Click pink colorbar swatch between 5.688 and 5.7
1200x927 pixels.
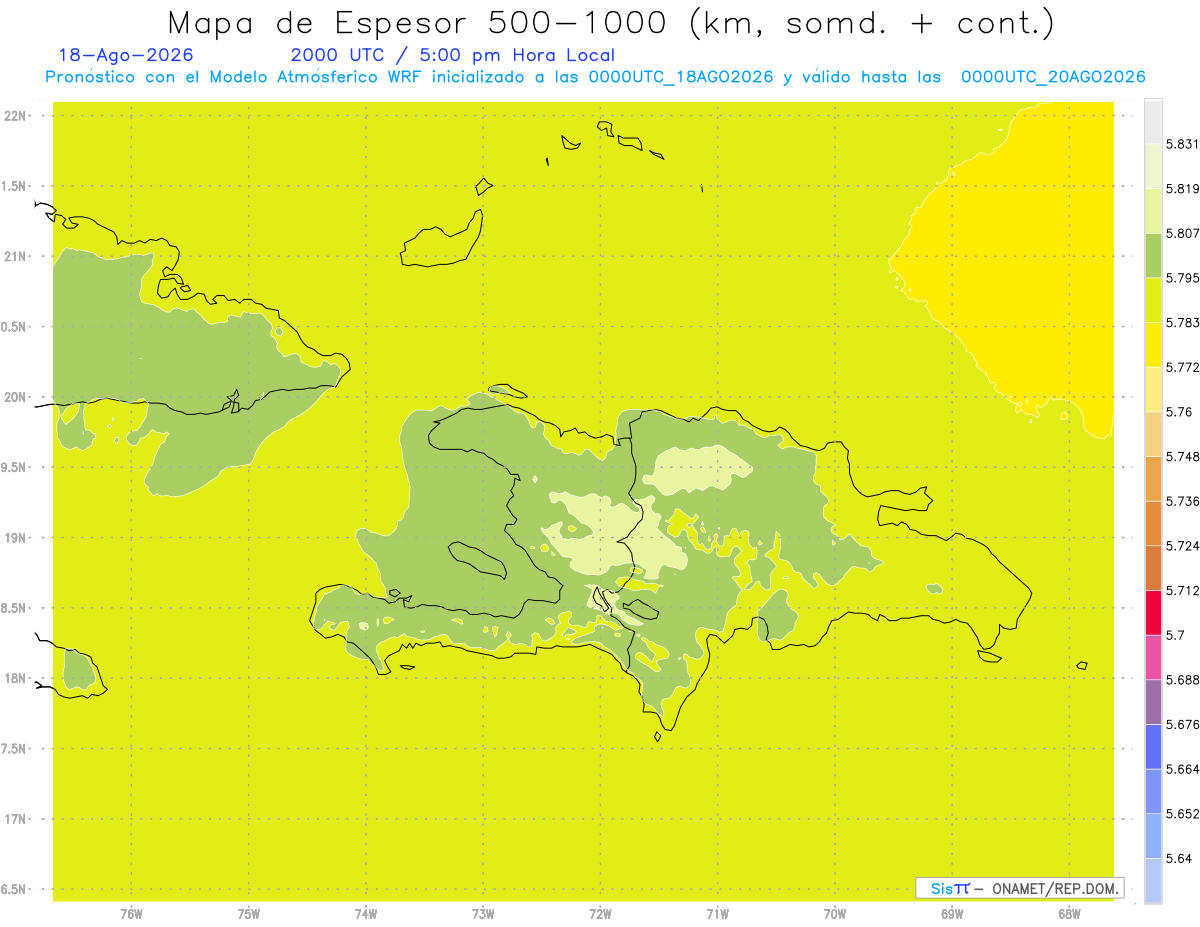coord(1153,657)
